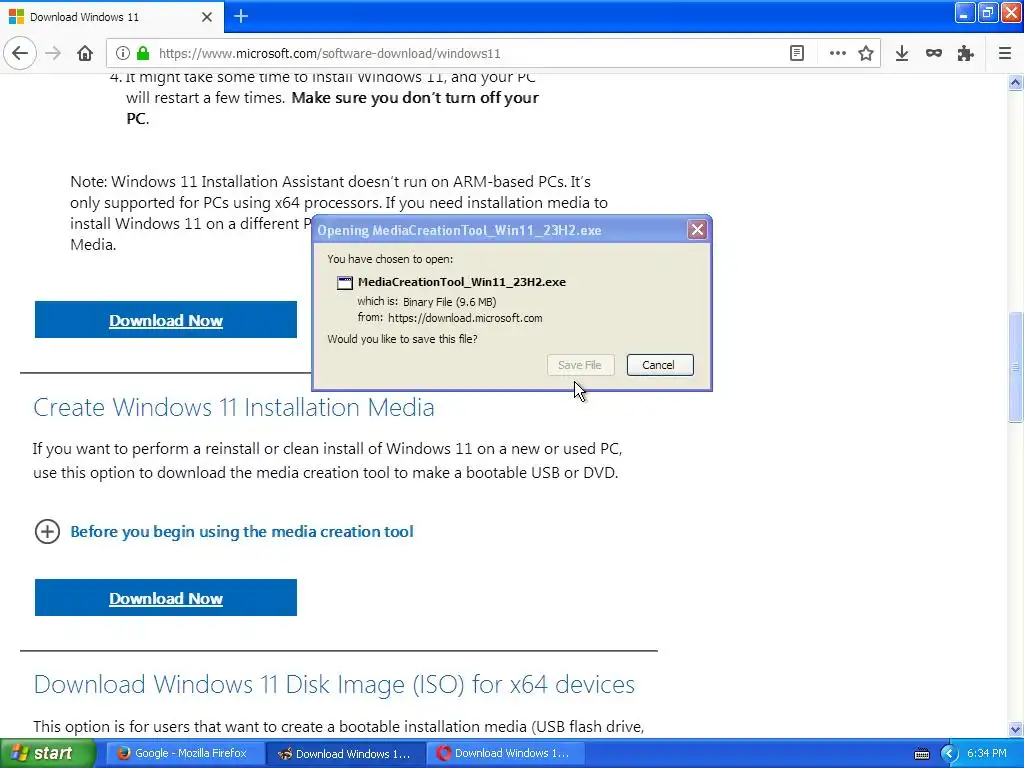Select the Download Windows 11 browser tab

pos(112,17)
